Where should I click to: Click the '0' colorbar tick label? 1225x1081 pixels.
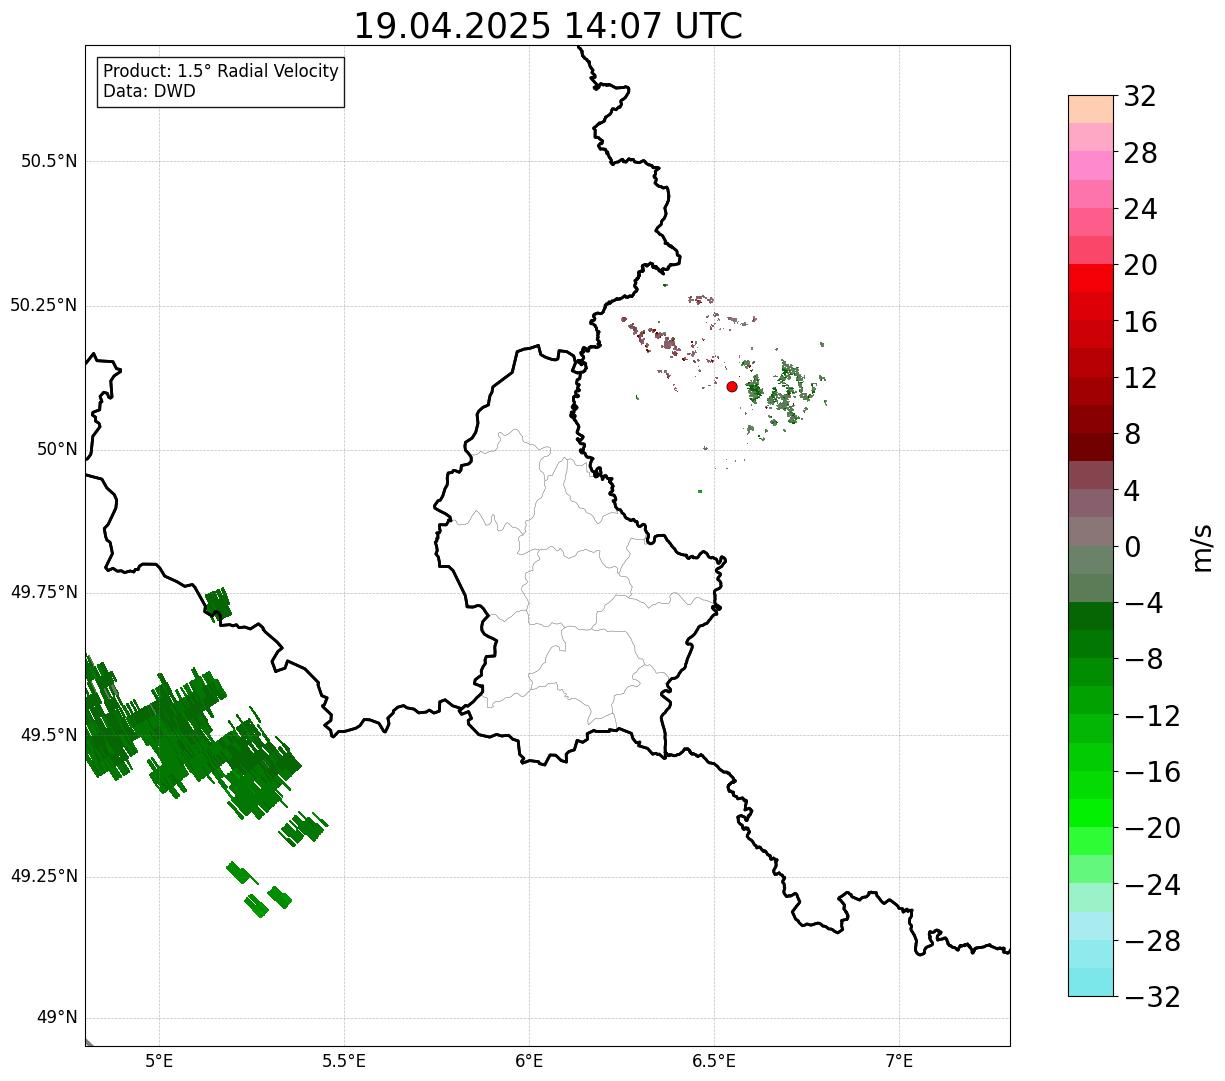click(1132, 547)
